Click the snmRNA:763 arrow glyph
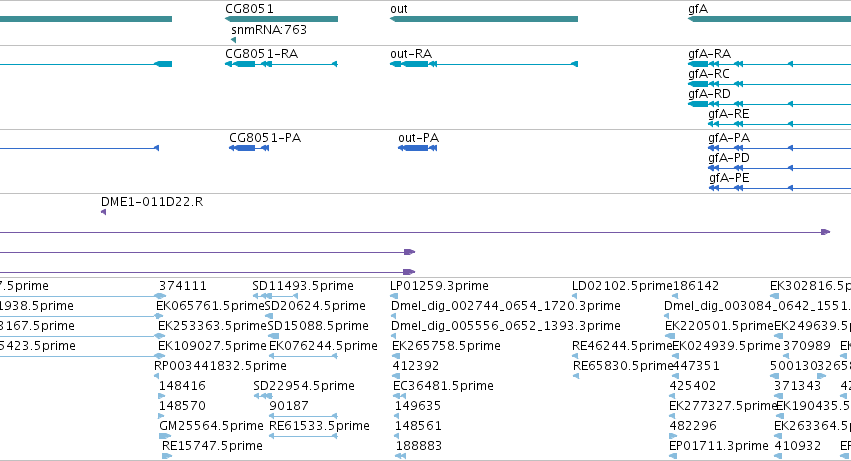The height and width of the screenshot is (461, 851). click(233, 40)
